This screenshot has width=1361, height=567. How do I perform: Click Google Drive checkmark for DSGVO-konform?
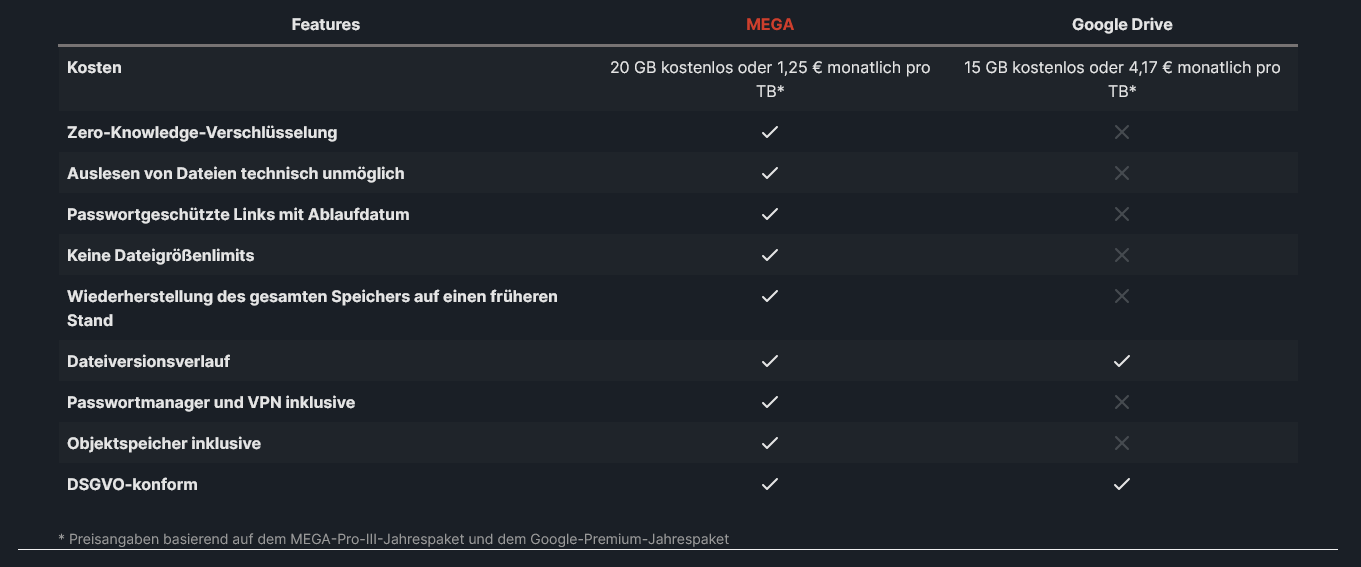(1122, 484)
